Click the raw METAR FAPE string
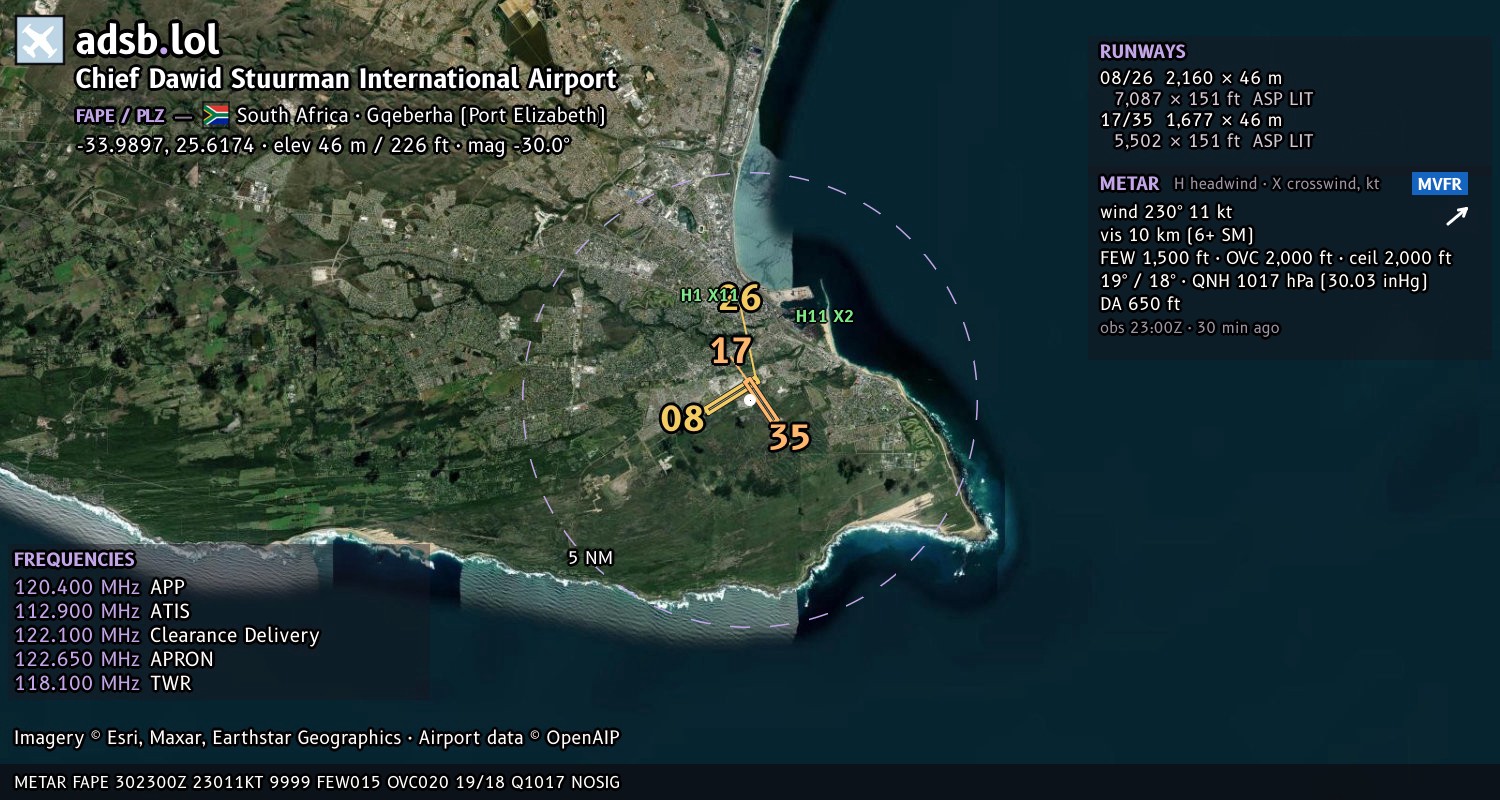The image size is (1500, 800). pos(317,782)
